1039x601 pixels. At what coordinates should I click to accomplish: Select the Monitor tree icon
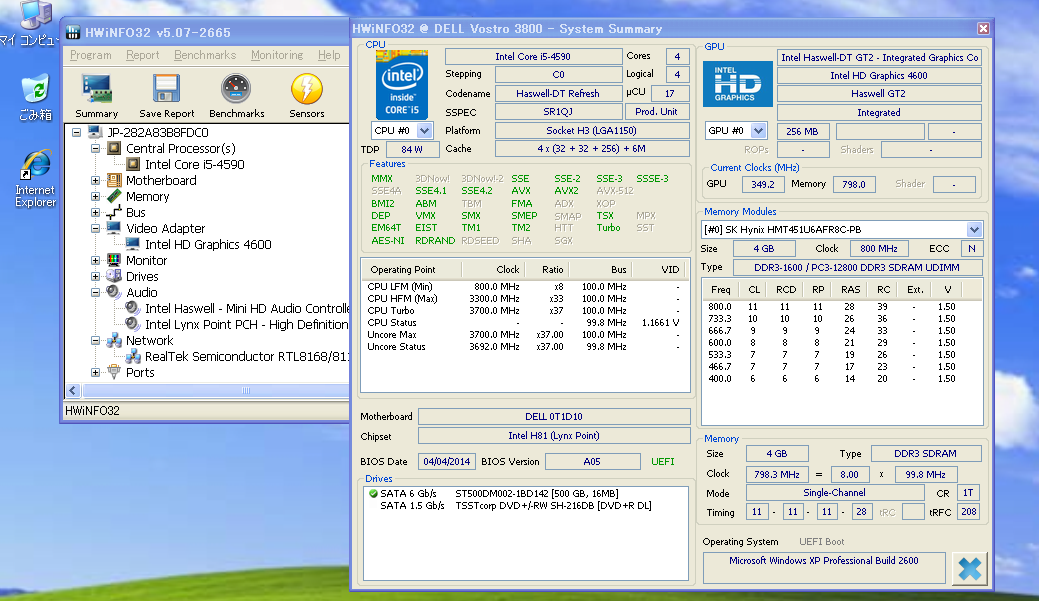[x=115, y=260]
